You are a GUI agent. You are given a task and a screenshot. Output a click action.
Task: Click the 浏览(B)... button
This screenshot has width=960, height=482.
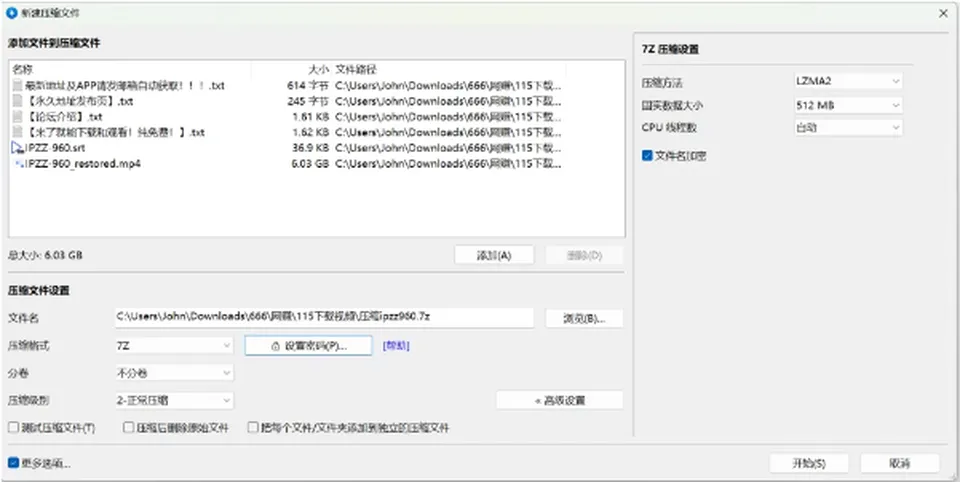[584, 318]
